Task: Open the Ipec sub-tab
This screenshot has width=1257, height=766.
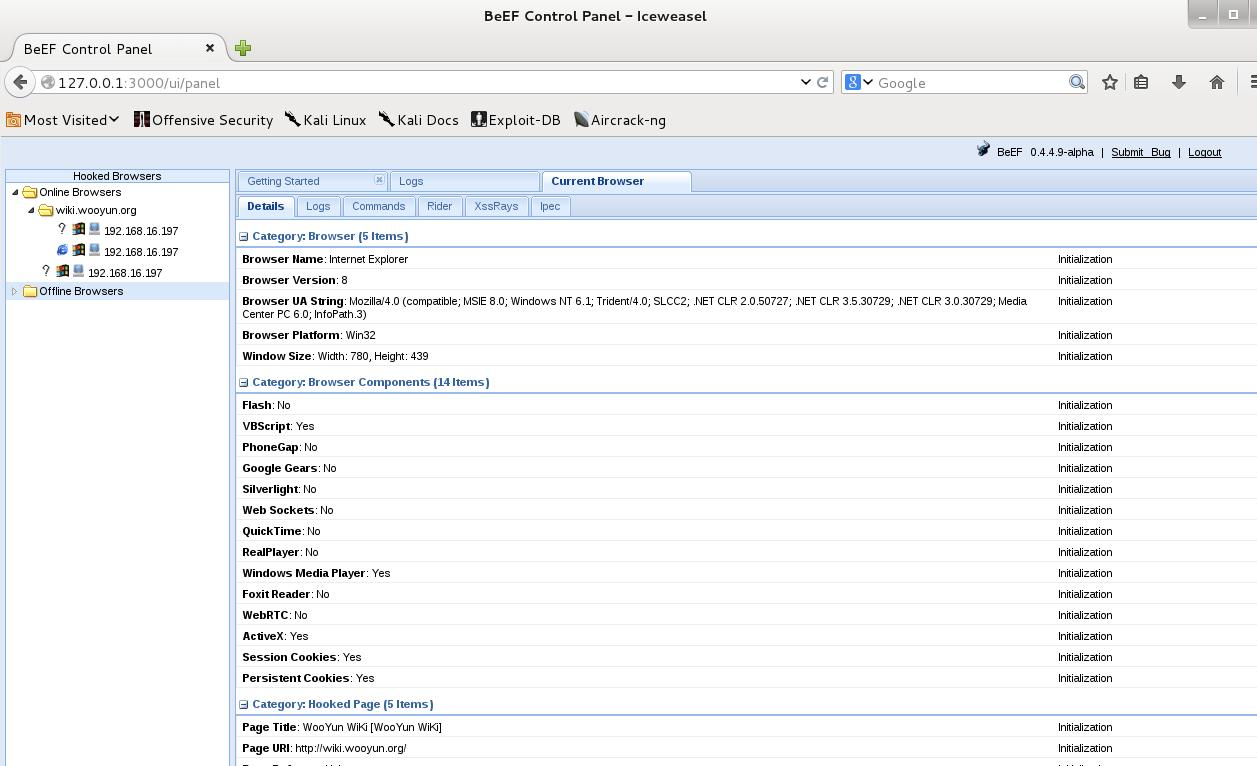Action: (550, 206)
